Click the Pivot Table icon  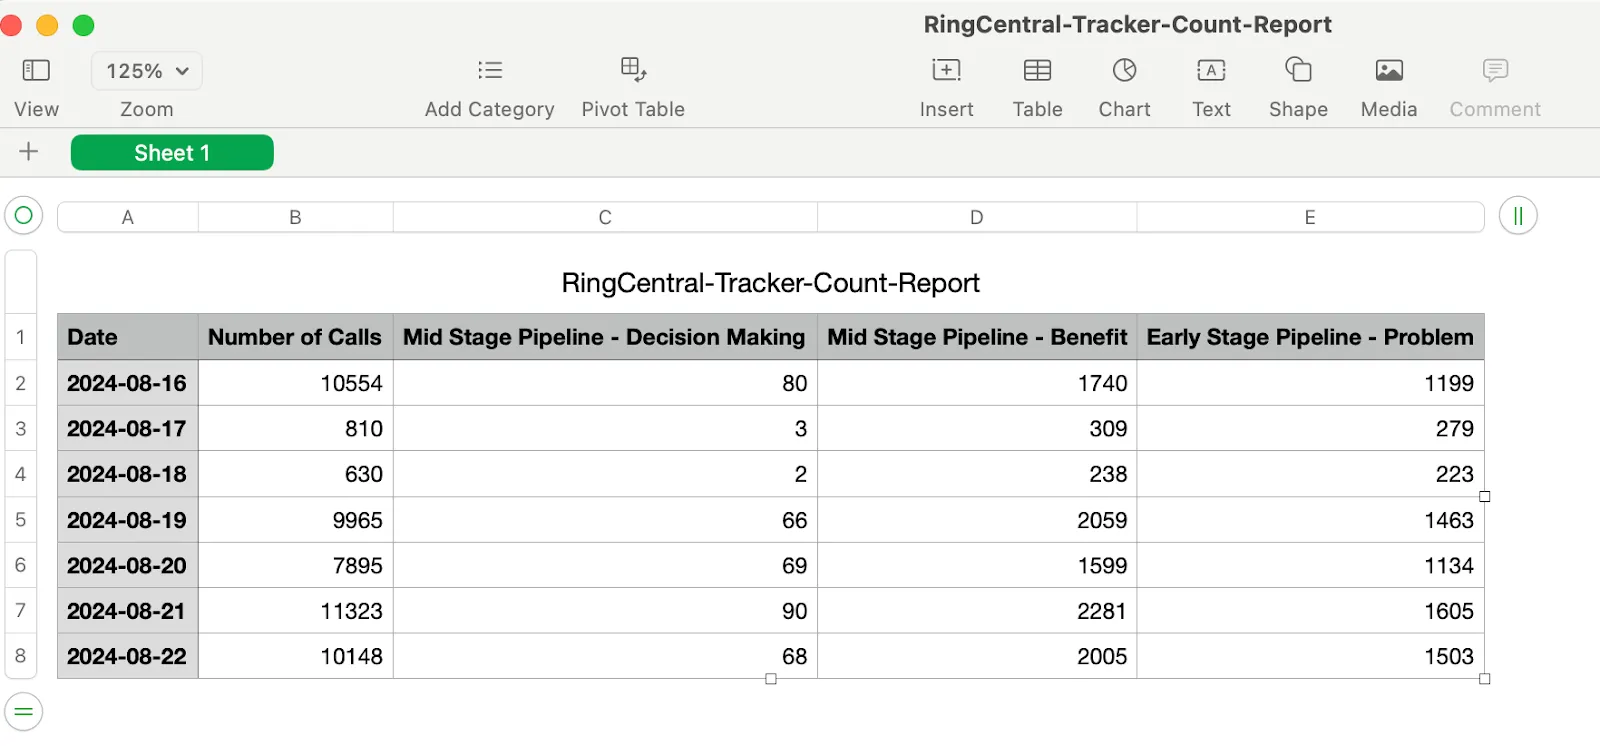632,85
